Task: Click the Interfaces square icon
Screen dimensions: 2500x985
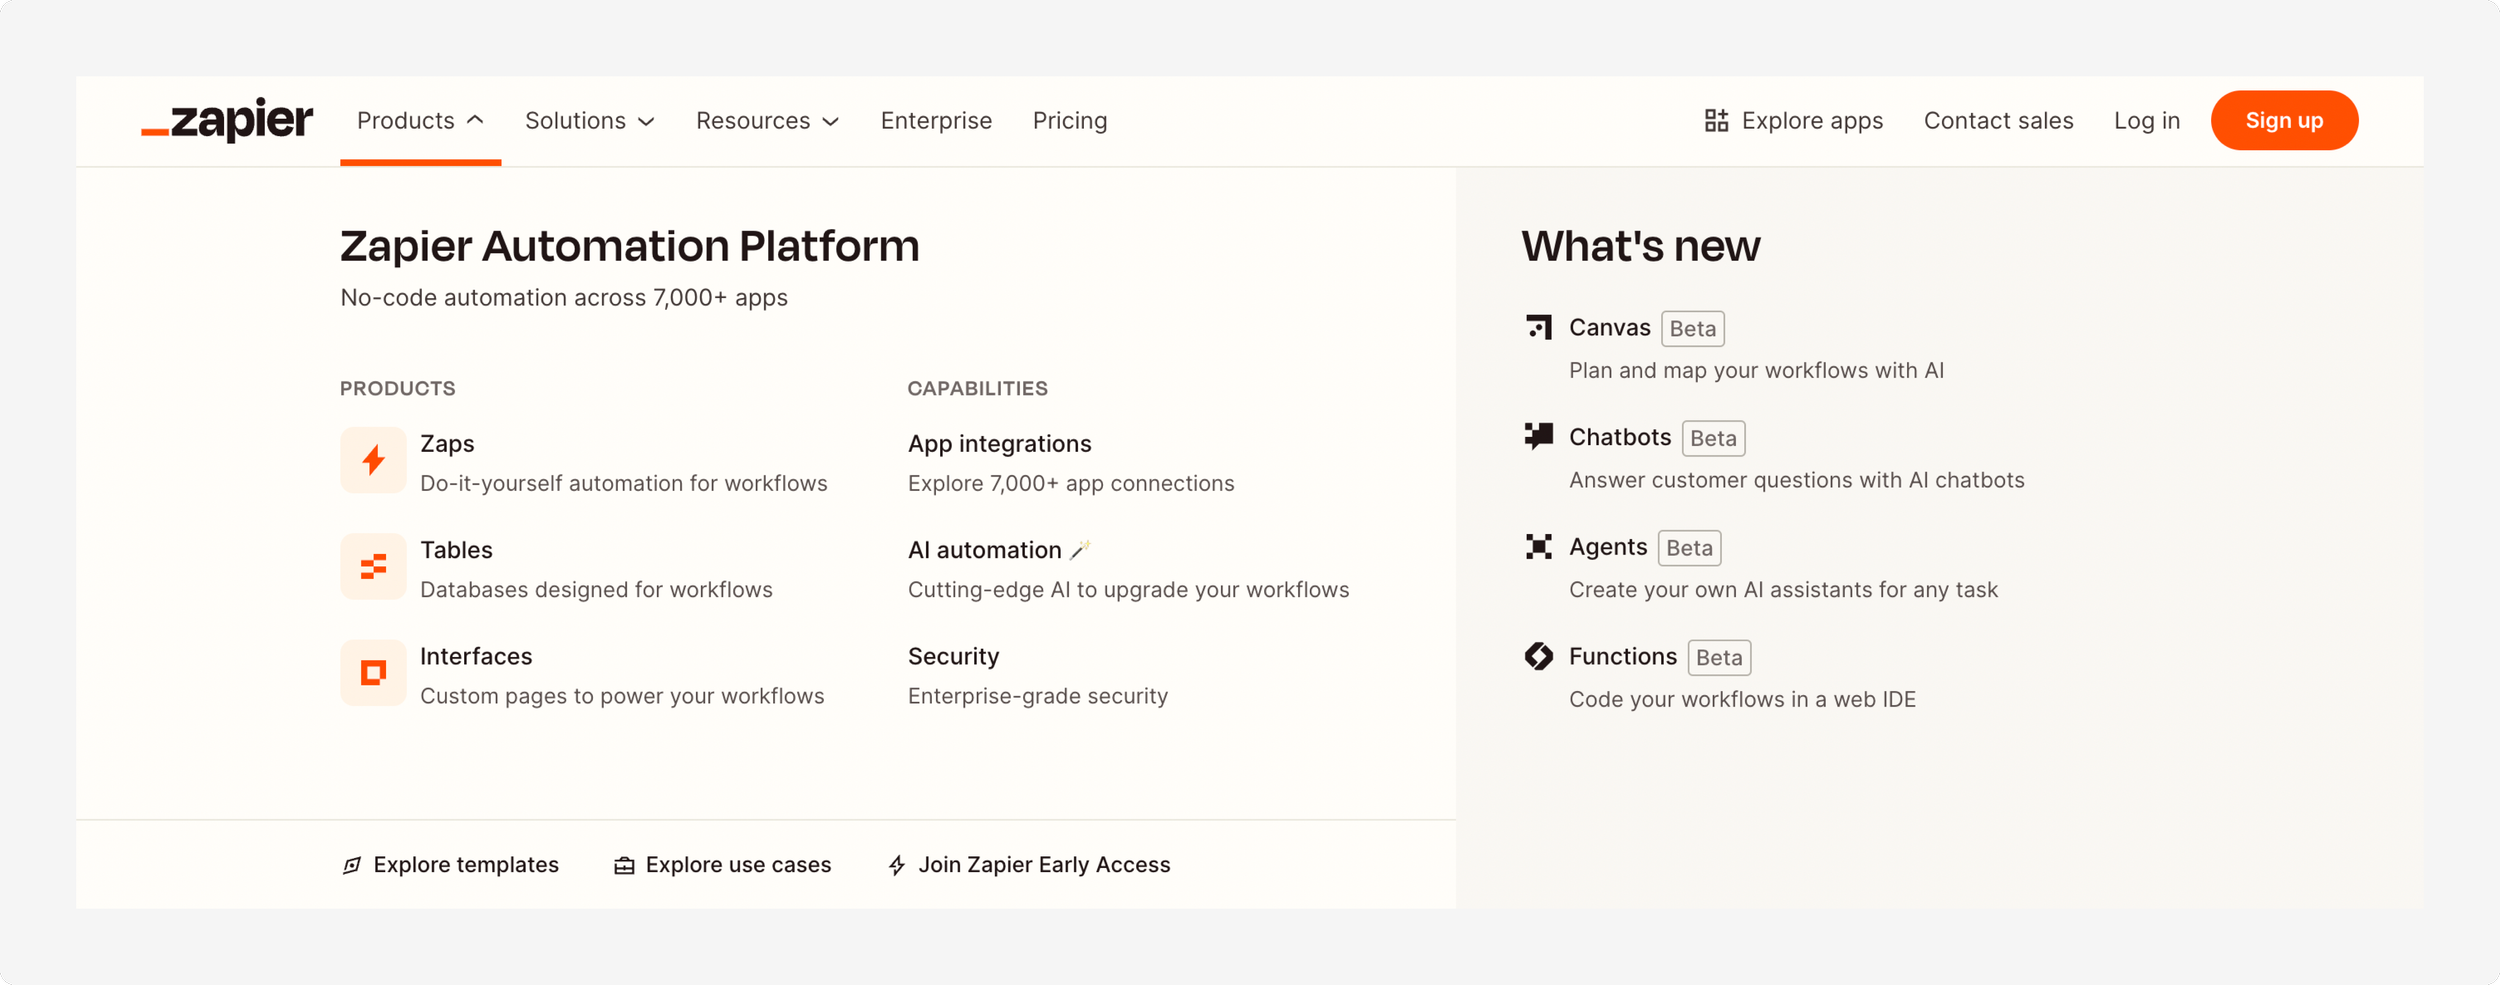Action: (x=373, y=673)
